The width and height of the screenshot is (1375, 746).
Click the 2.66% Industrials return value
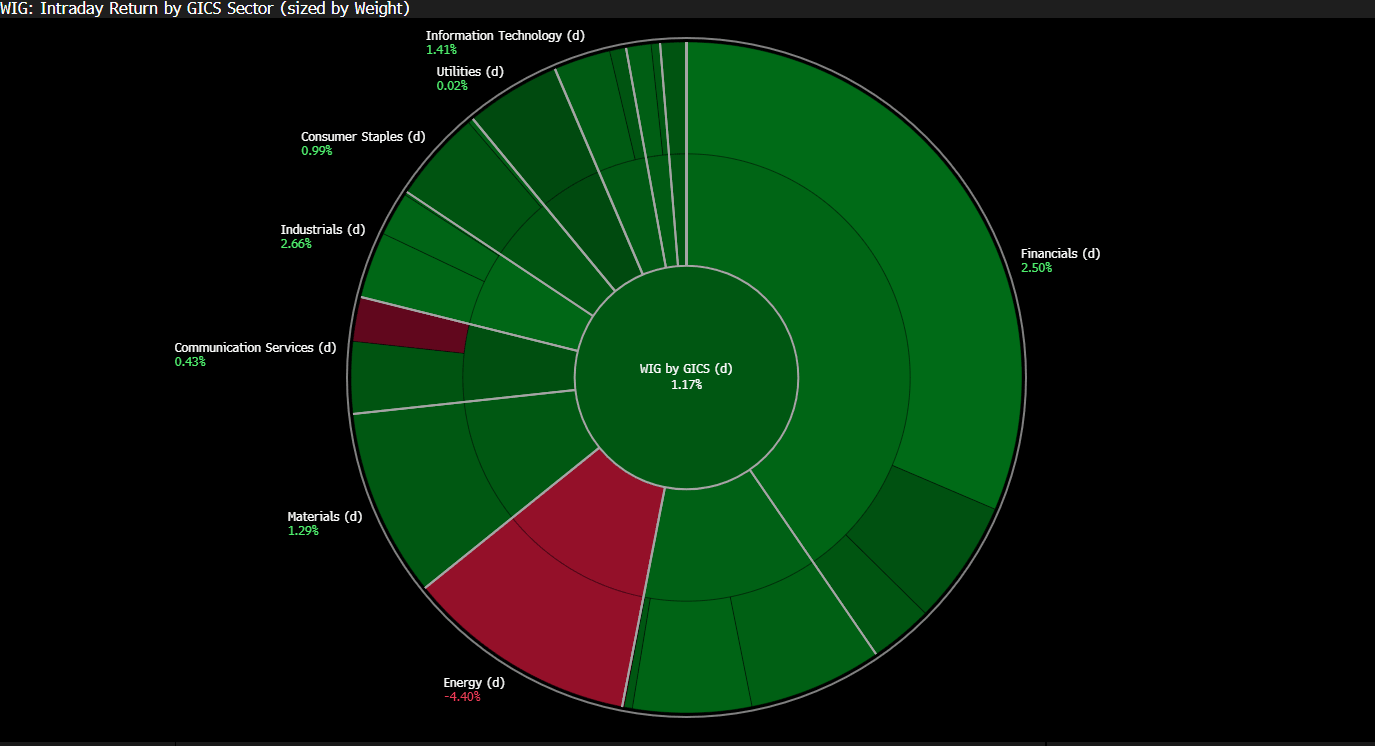pos(296,244)
